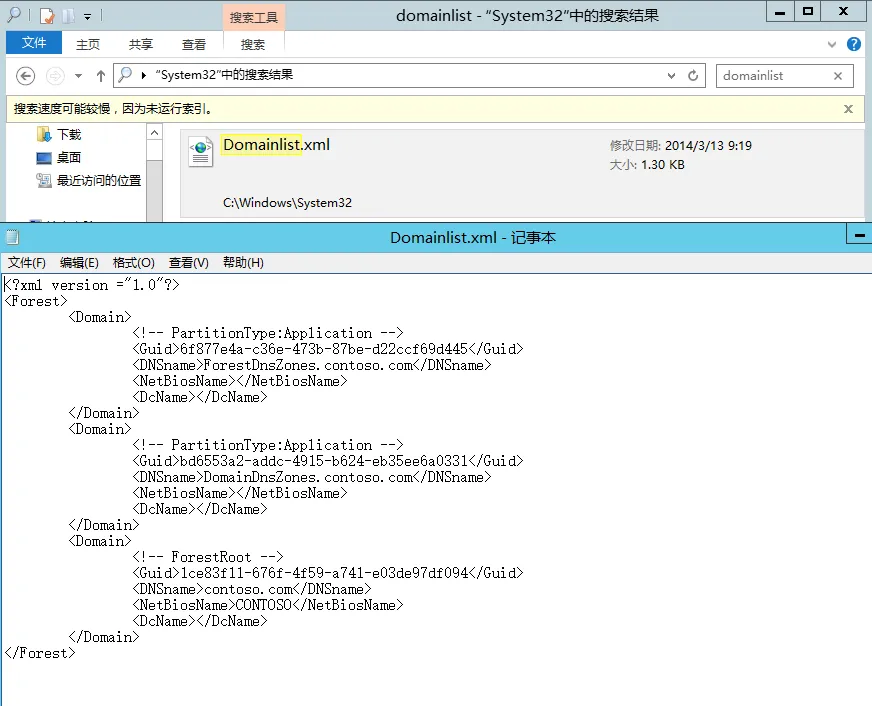Expand the ribbon using chevron arrow
Viewport: 872px width, 706px height.
point(832,45)
